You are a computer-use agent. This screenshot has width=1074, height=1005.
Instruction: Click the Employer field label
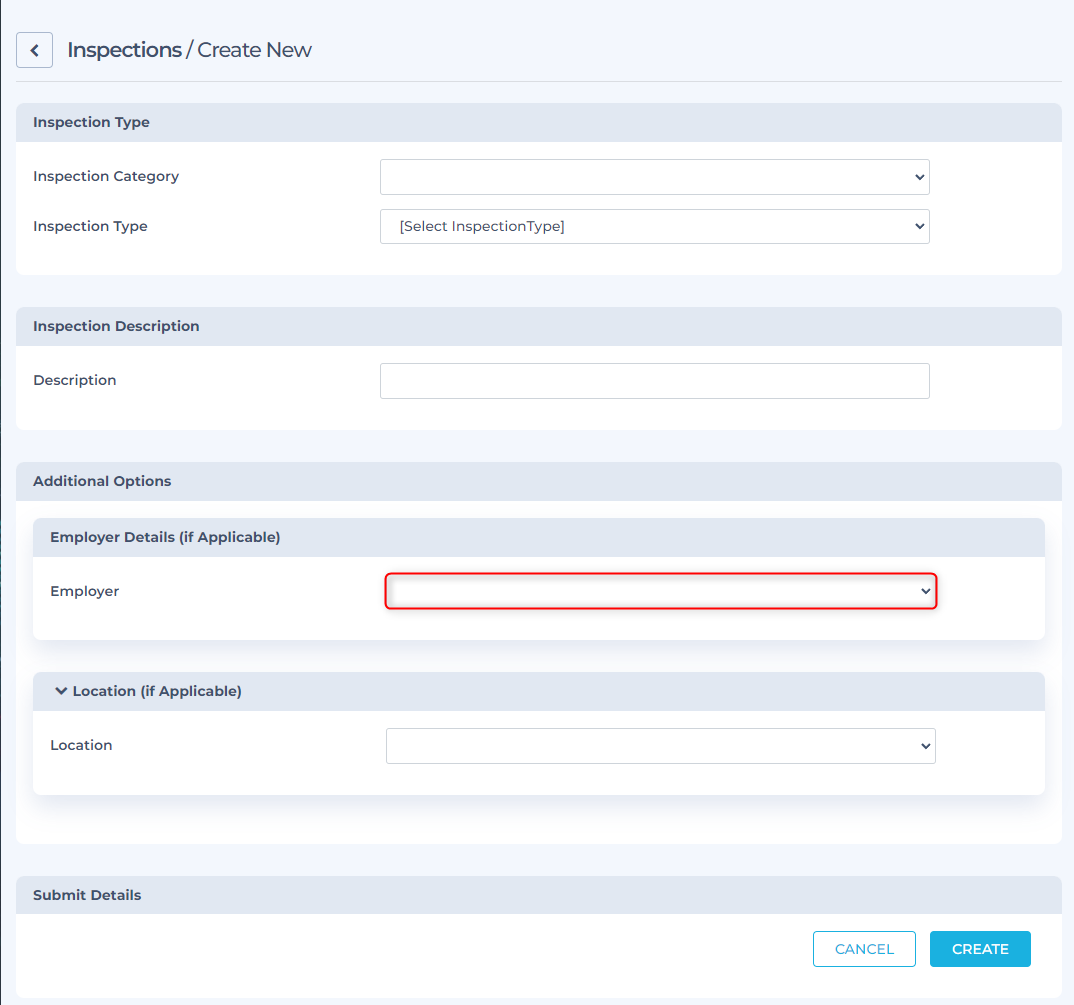(85, 591)
